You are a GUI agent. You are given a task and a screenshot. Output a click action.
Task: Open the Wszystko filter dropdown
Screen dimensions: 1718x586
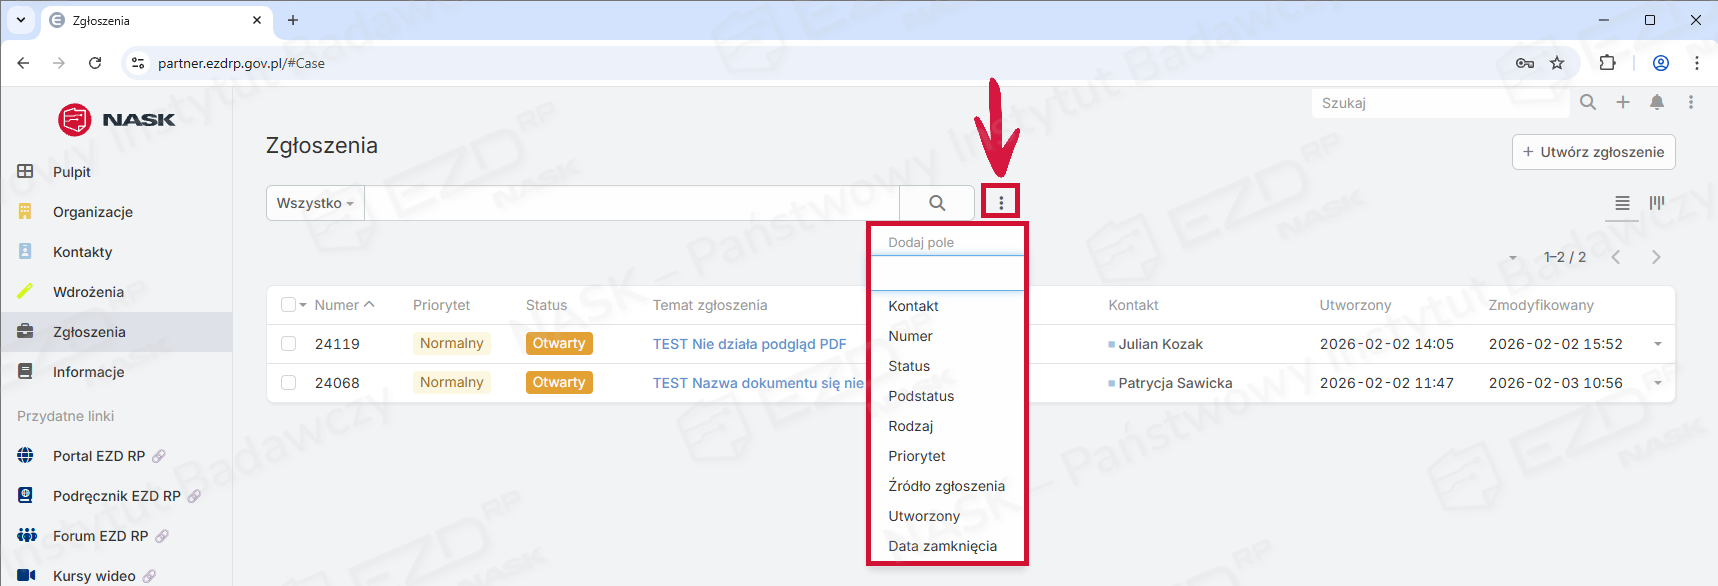(x=315, y=203)
